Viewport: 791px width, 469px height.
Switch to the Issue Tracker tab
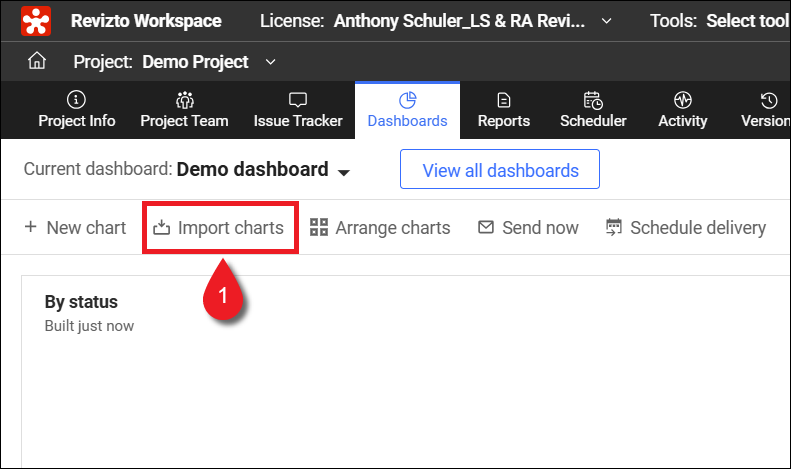298,110
